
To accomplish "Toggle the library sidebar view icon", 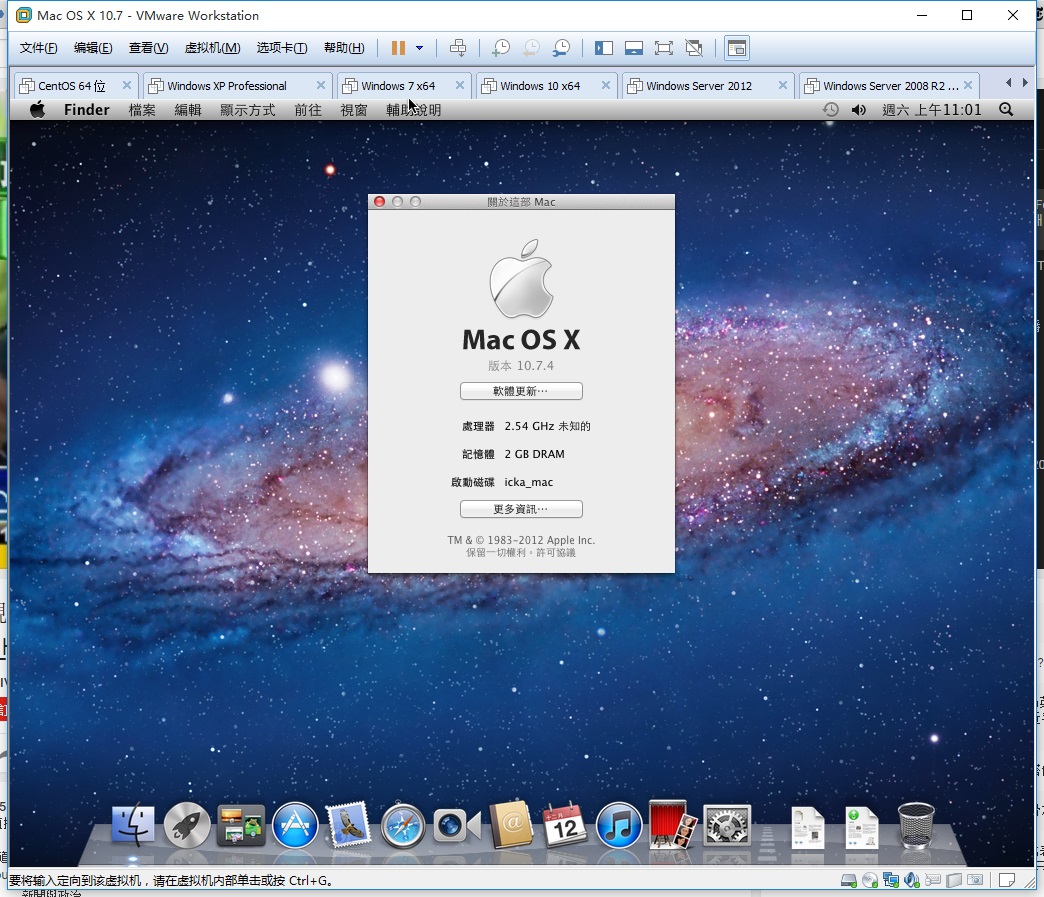I will coord(603,48).
